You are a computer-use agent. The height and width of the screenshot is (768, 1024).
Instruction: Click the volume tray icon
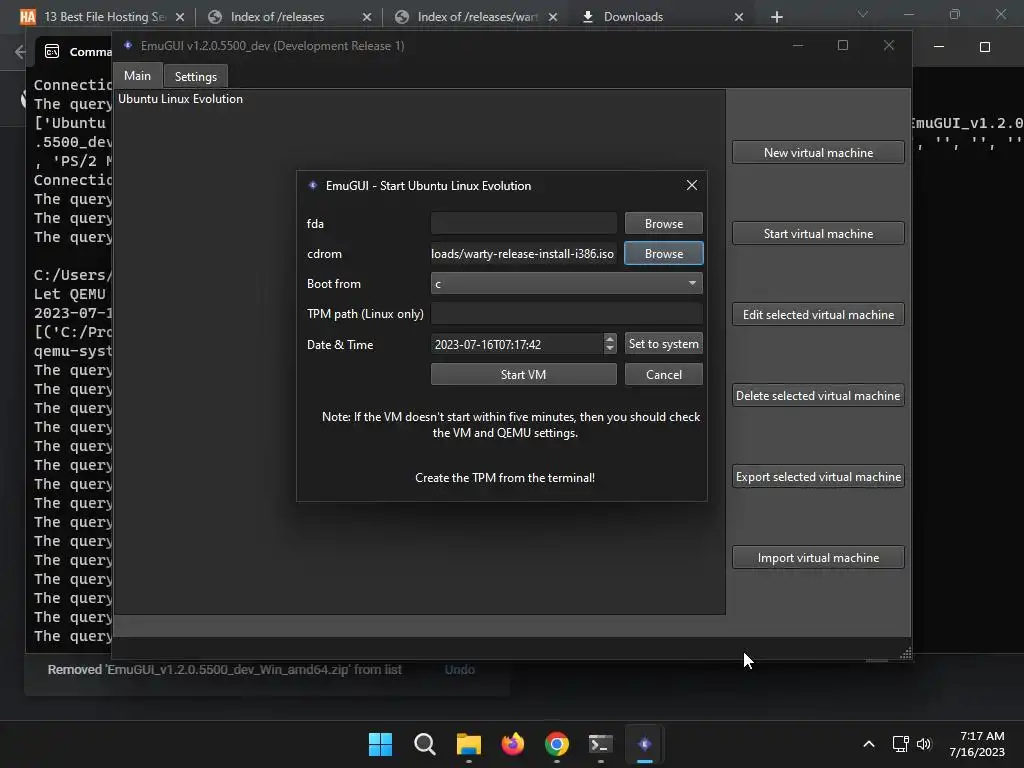click(x=924, y=744)
